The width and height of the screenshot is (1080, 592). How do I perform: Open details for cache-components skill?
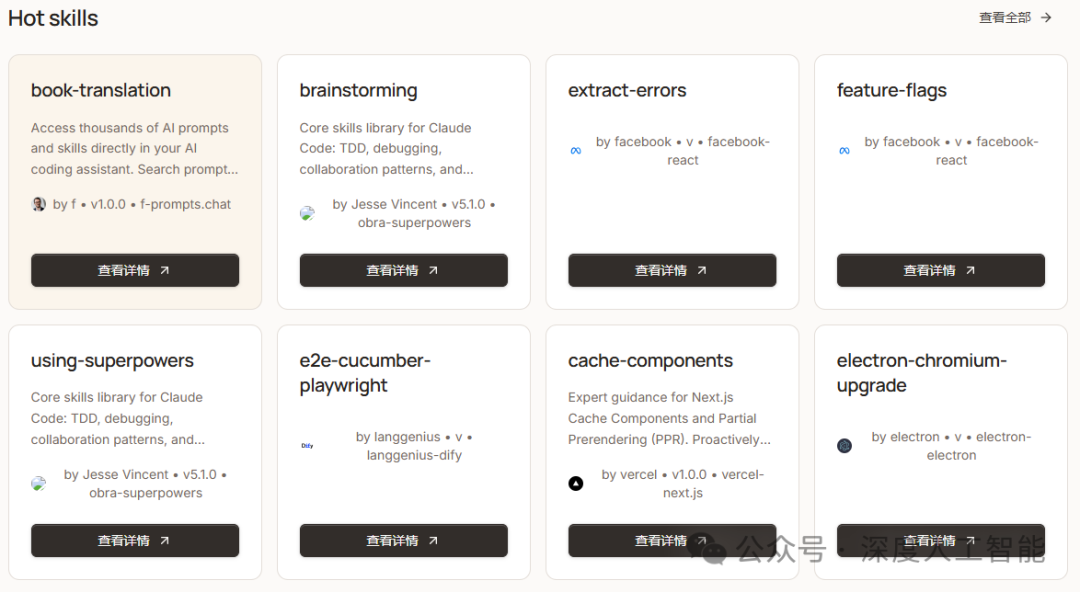(672, 540)
